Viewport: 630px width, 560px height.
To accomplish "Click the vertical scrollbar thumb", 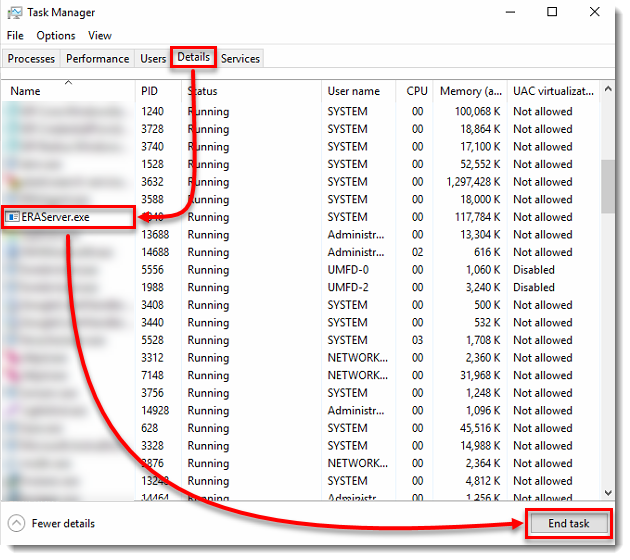I will [x=608, y=186].
